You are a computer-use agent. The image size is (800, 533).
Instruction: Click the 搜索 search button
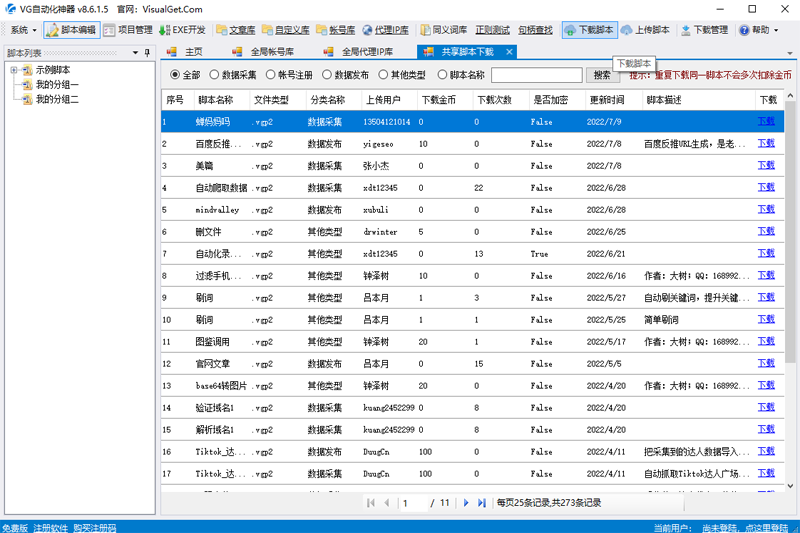[601, 75]
